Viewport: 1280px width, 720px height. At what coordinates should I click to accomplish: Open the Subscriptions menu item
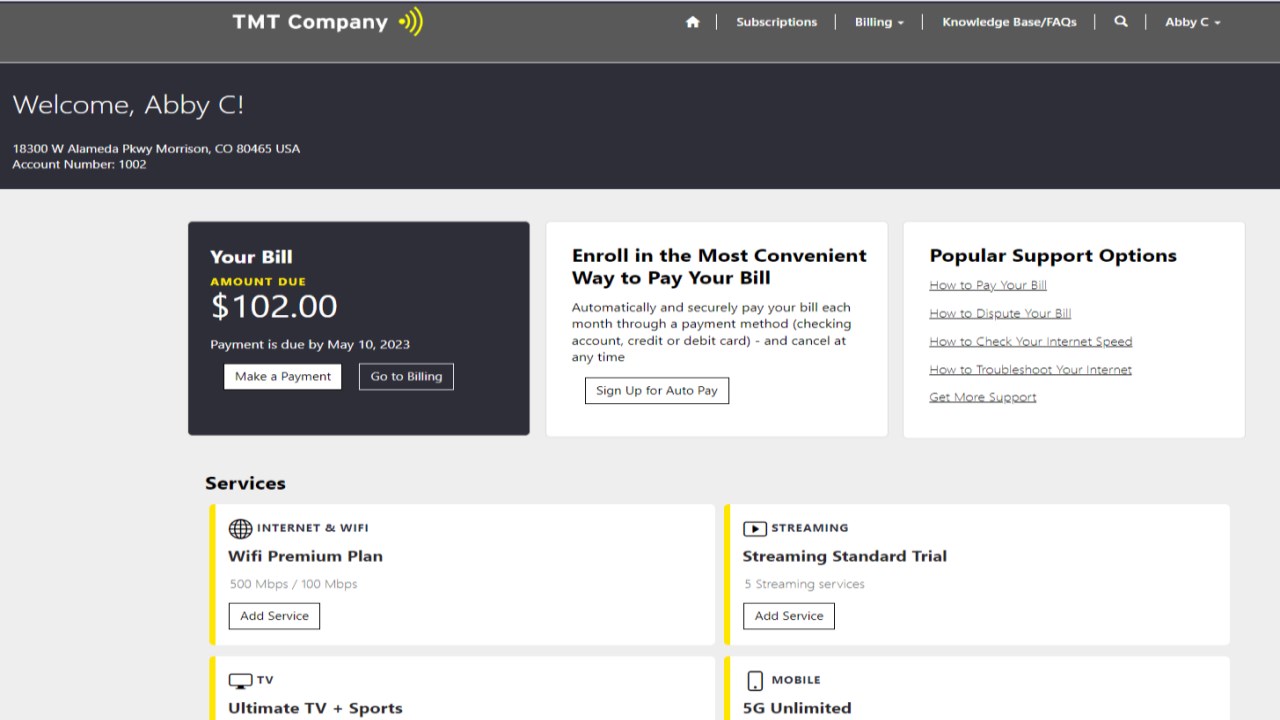[x=776, y=22]
